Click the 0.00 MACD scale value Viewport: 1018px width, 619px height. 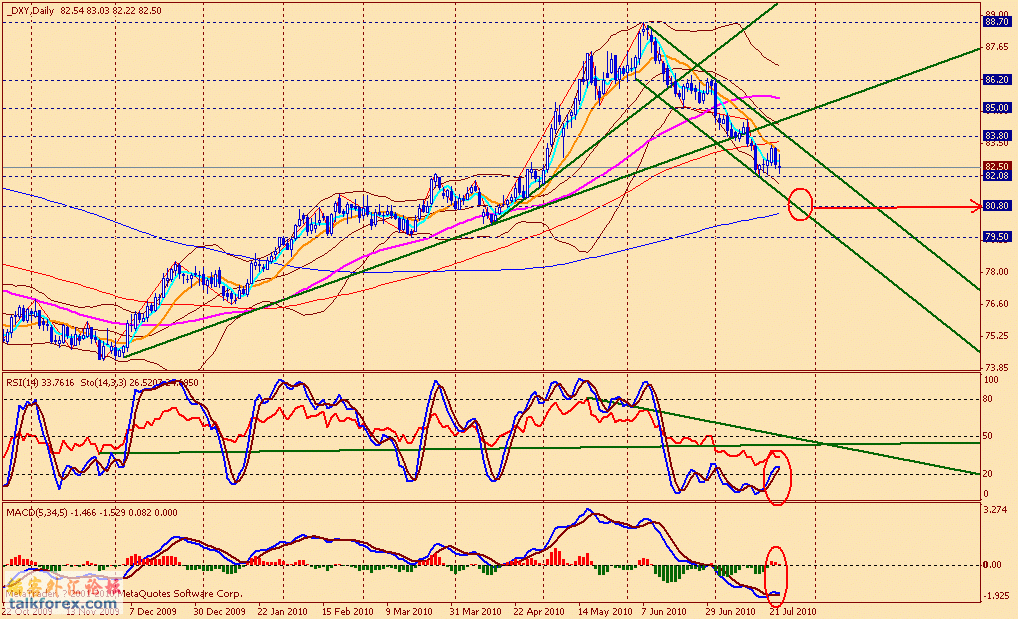pos(992,564)
